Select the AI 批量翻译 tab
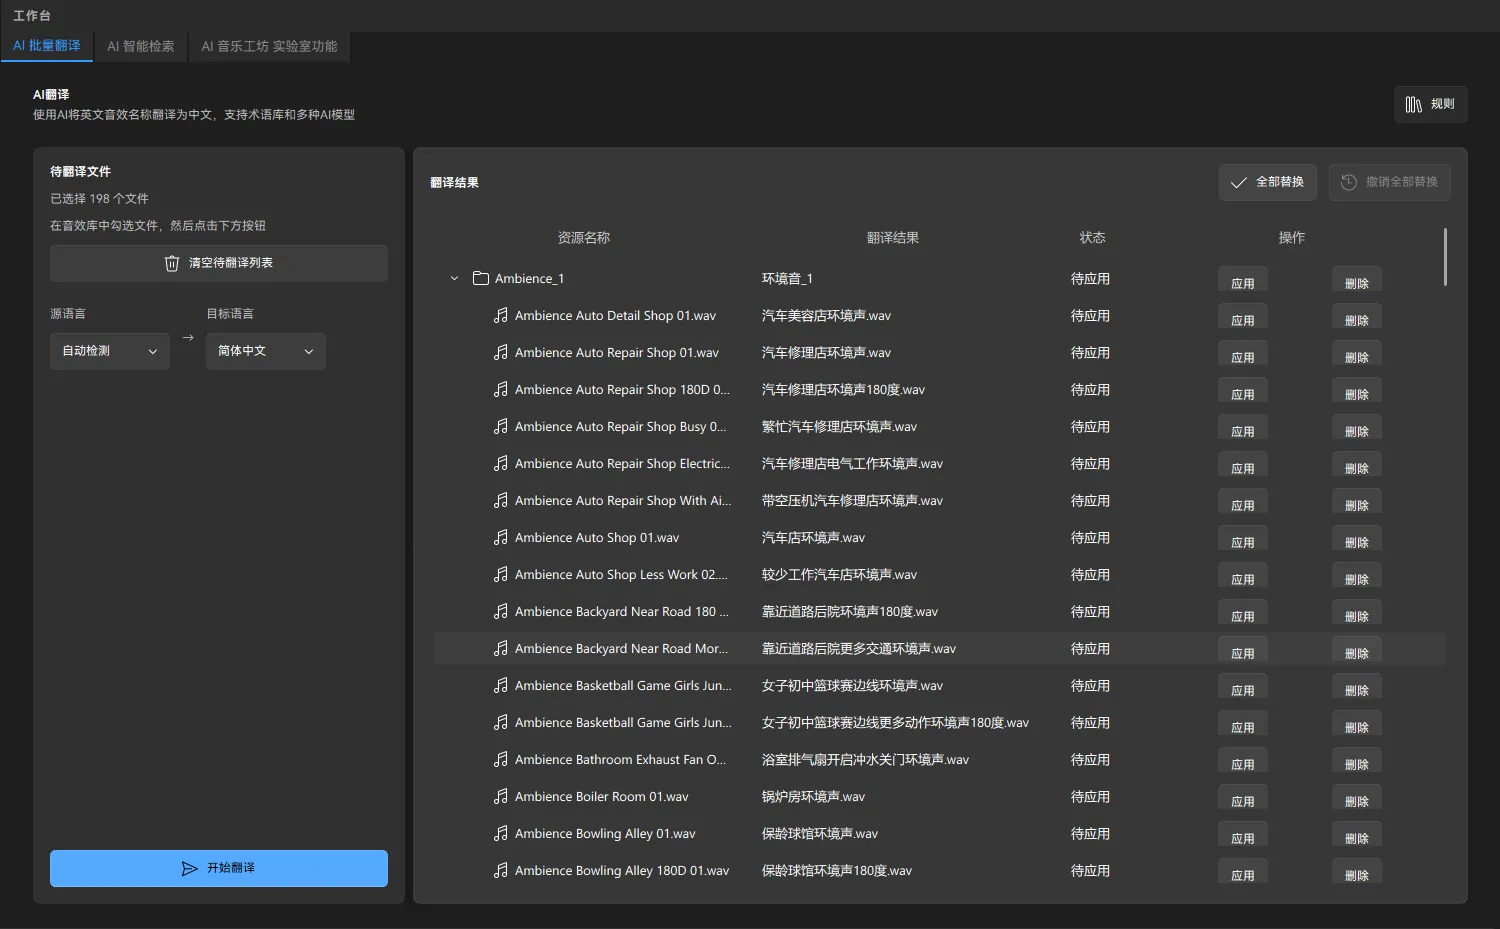 (47, 46)
